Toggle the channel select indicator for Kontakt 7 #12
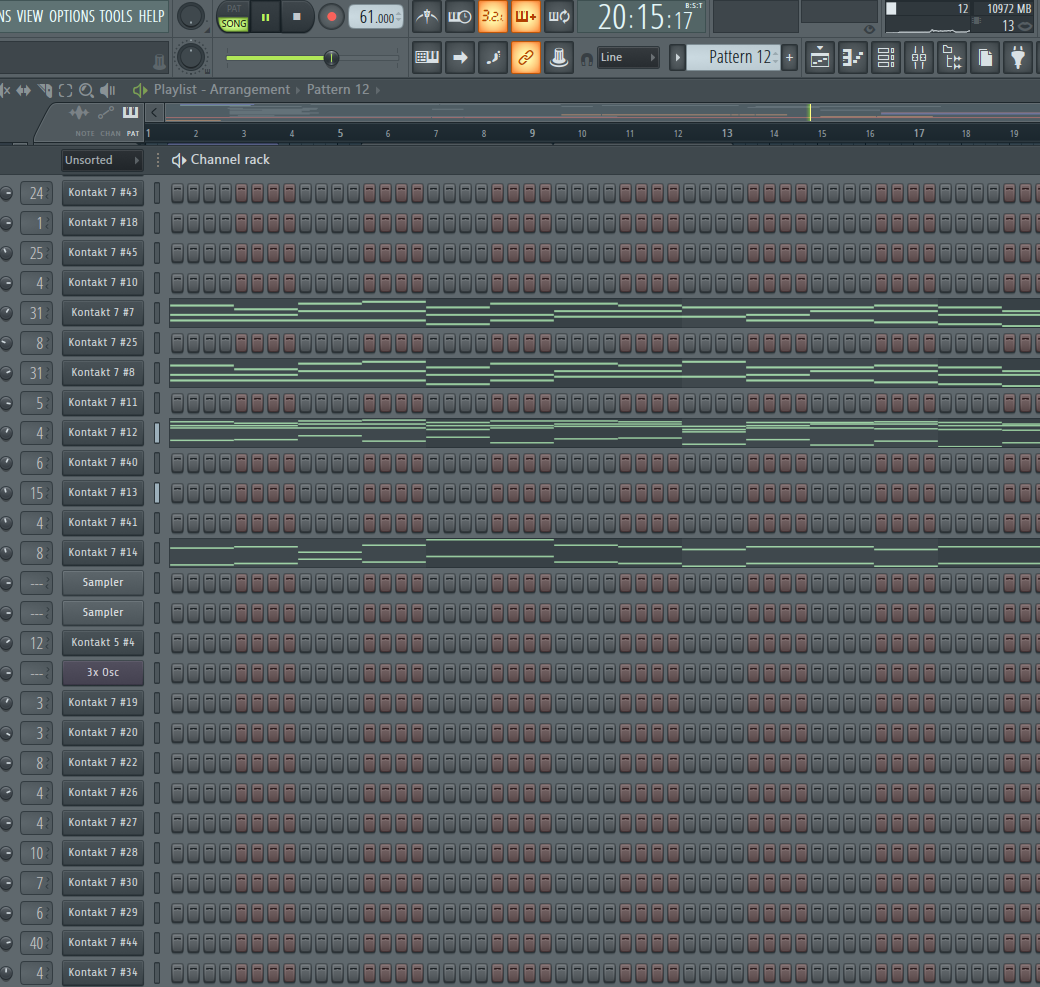This screenshot has width=1040, height=987. pos(157,433)
